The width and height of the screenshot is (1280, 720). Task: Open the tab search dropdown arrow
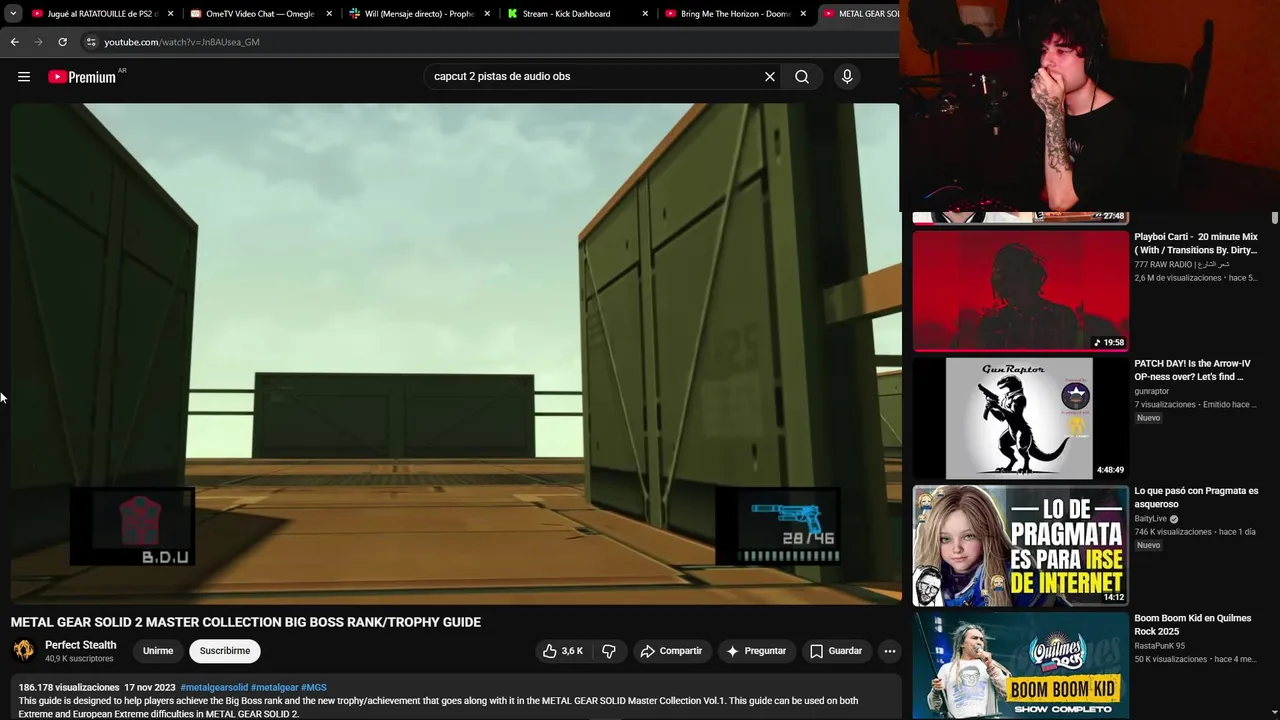point(13,14)
